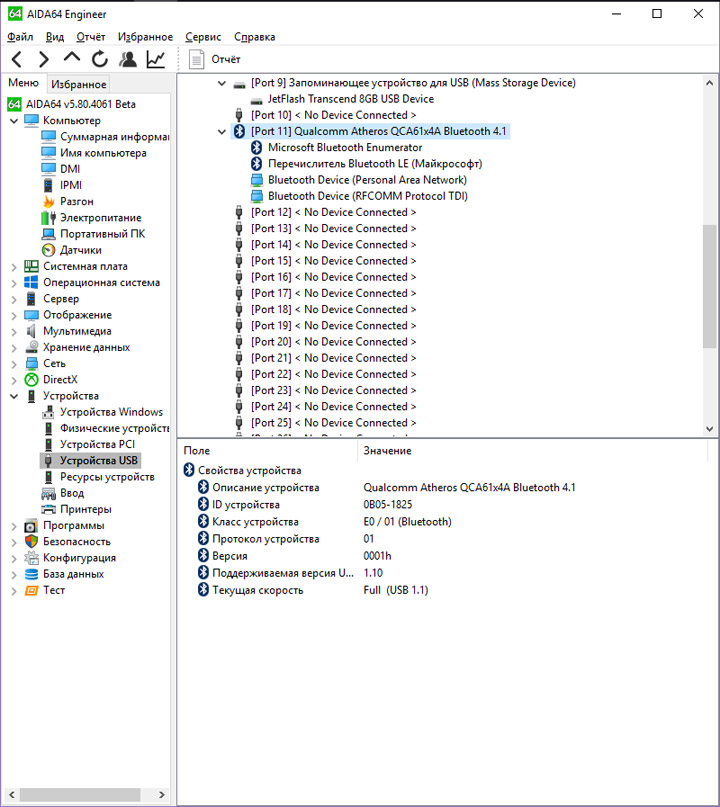Open the Сервис menu
The image size is (720, 807).
(x=203, y=37)
